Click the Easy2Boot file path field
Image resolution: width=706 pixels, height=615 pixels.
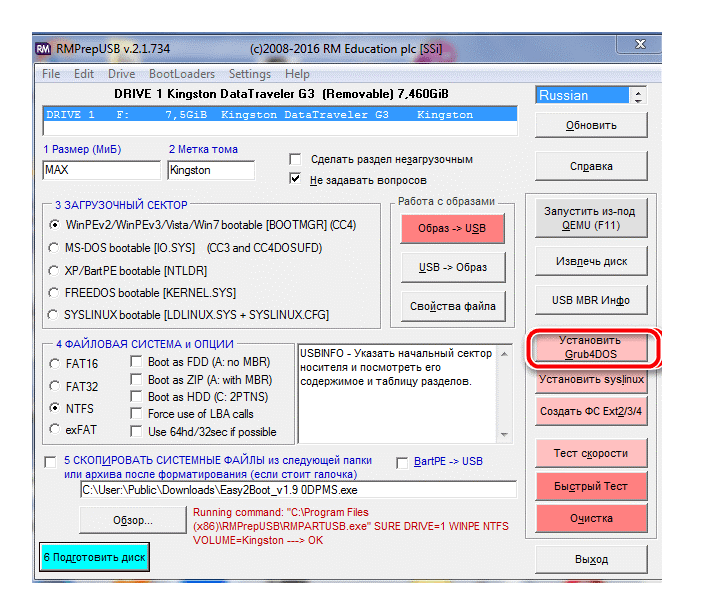tap(299, 490)
